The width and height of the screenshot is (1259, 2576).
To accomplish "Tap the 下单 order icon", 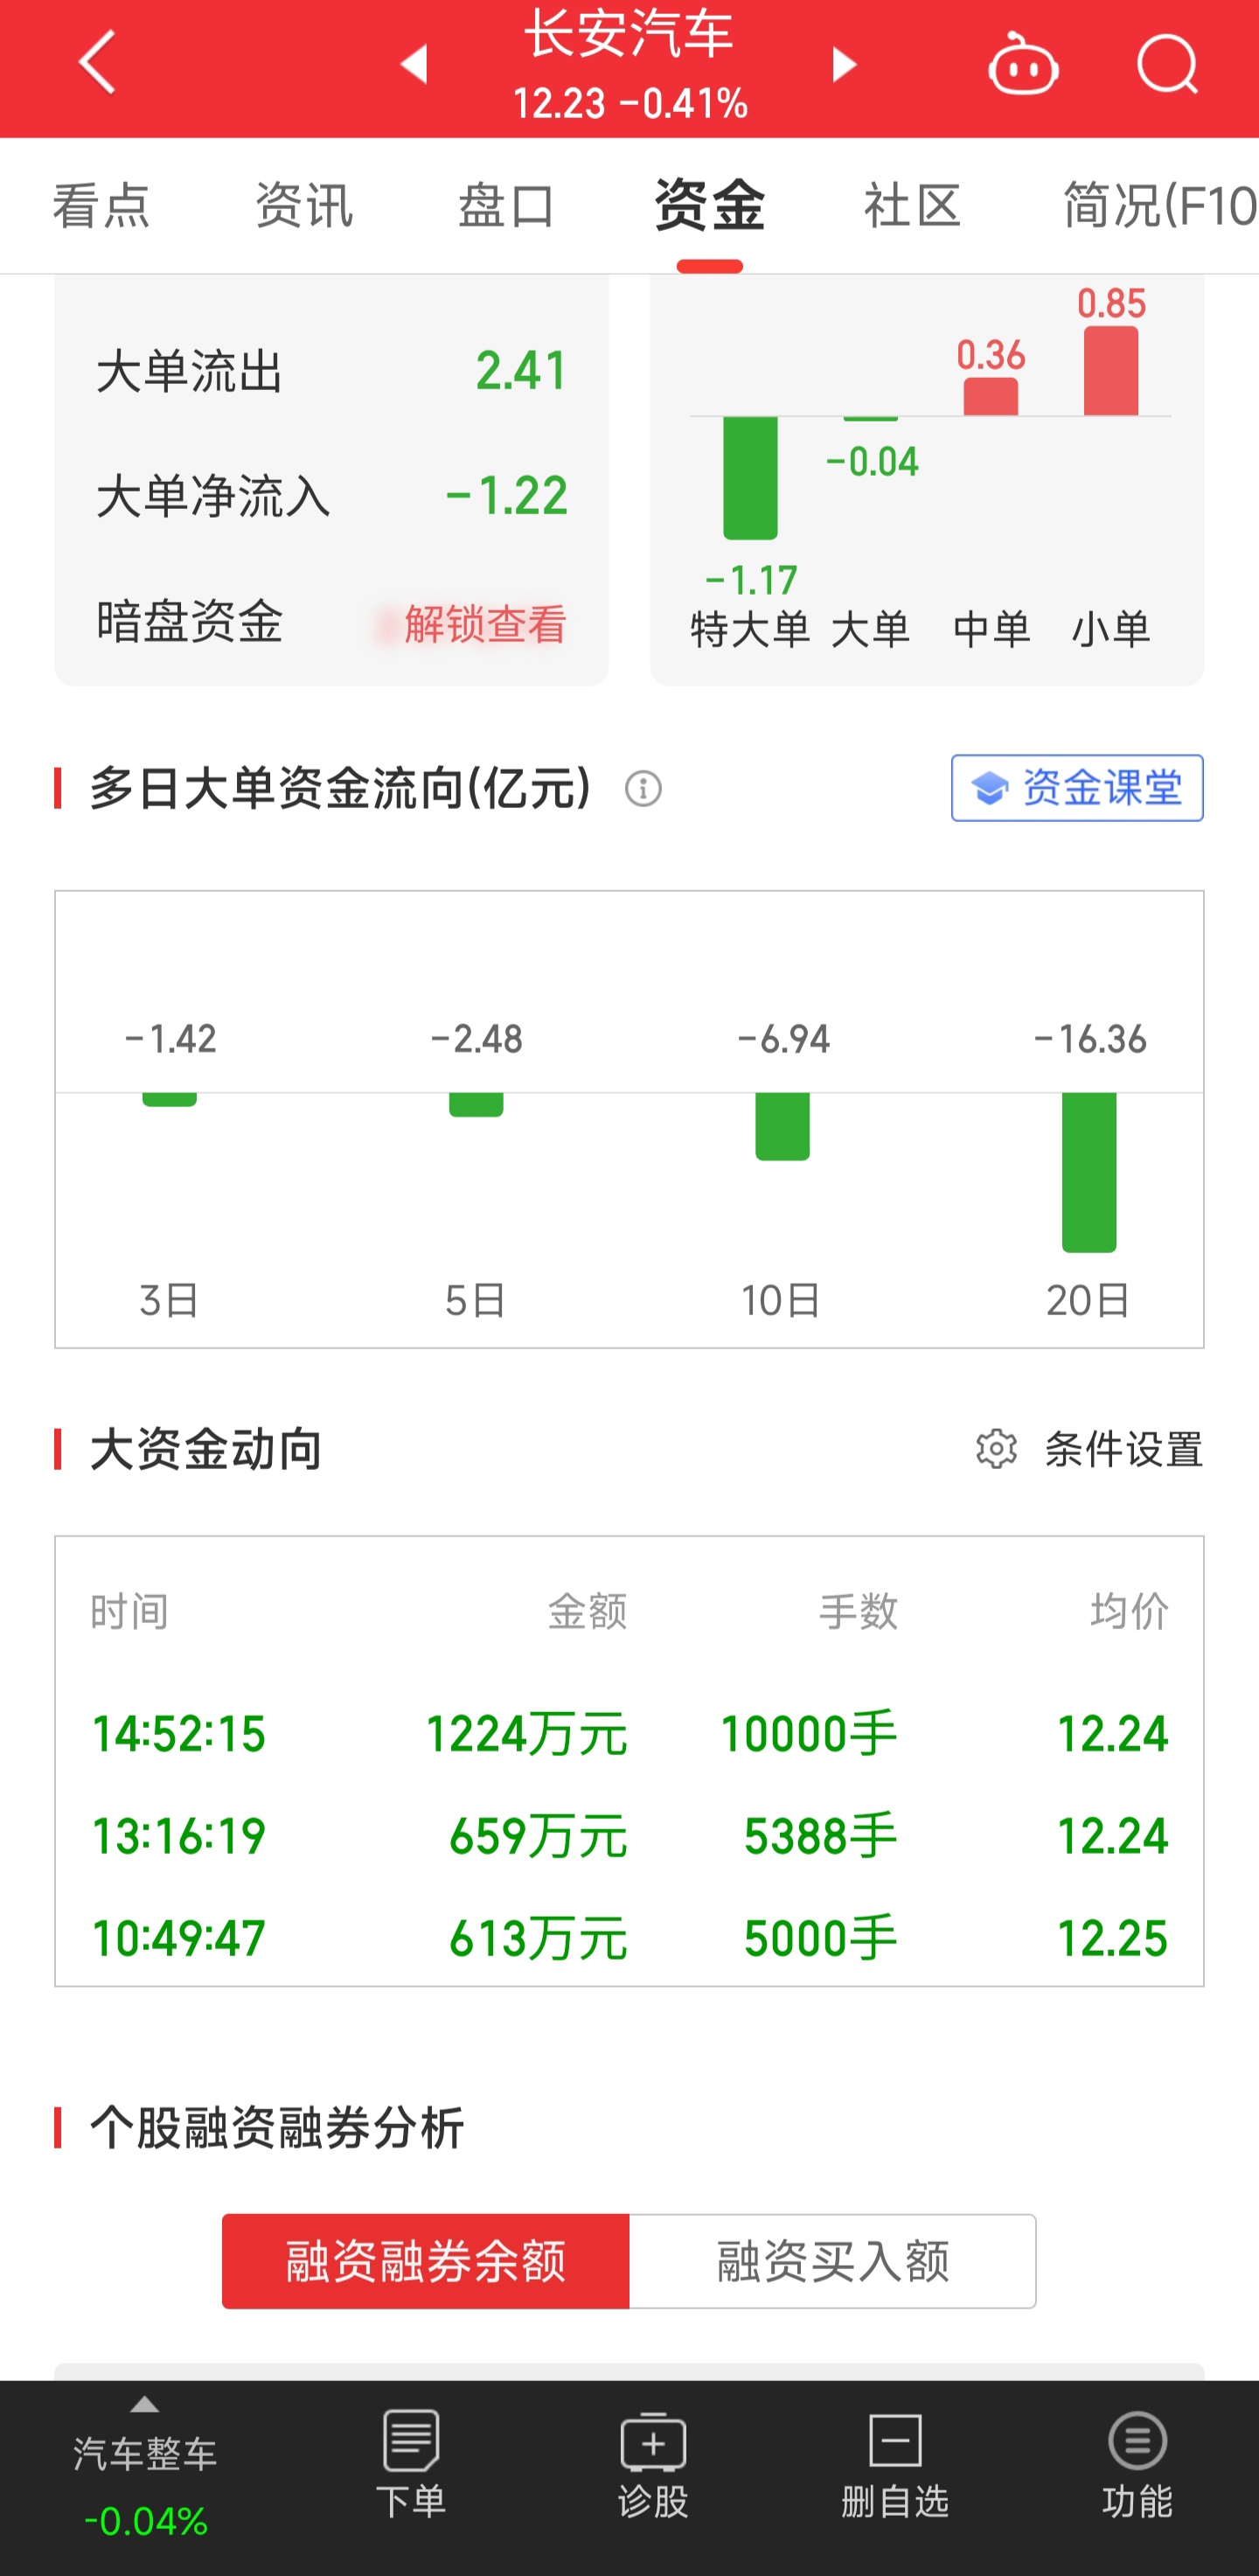I will [411, 2440].
